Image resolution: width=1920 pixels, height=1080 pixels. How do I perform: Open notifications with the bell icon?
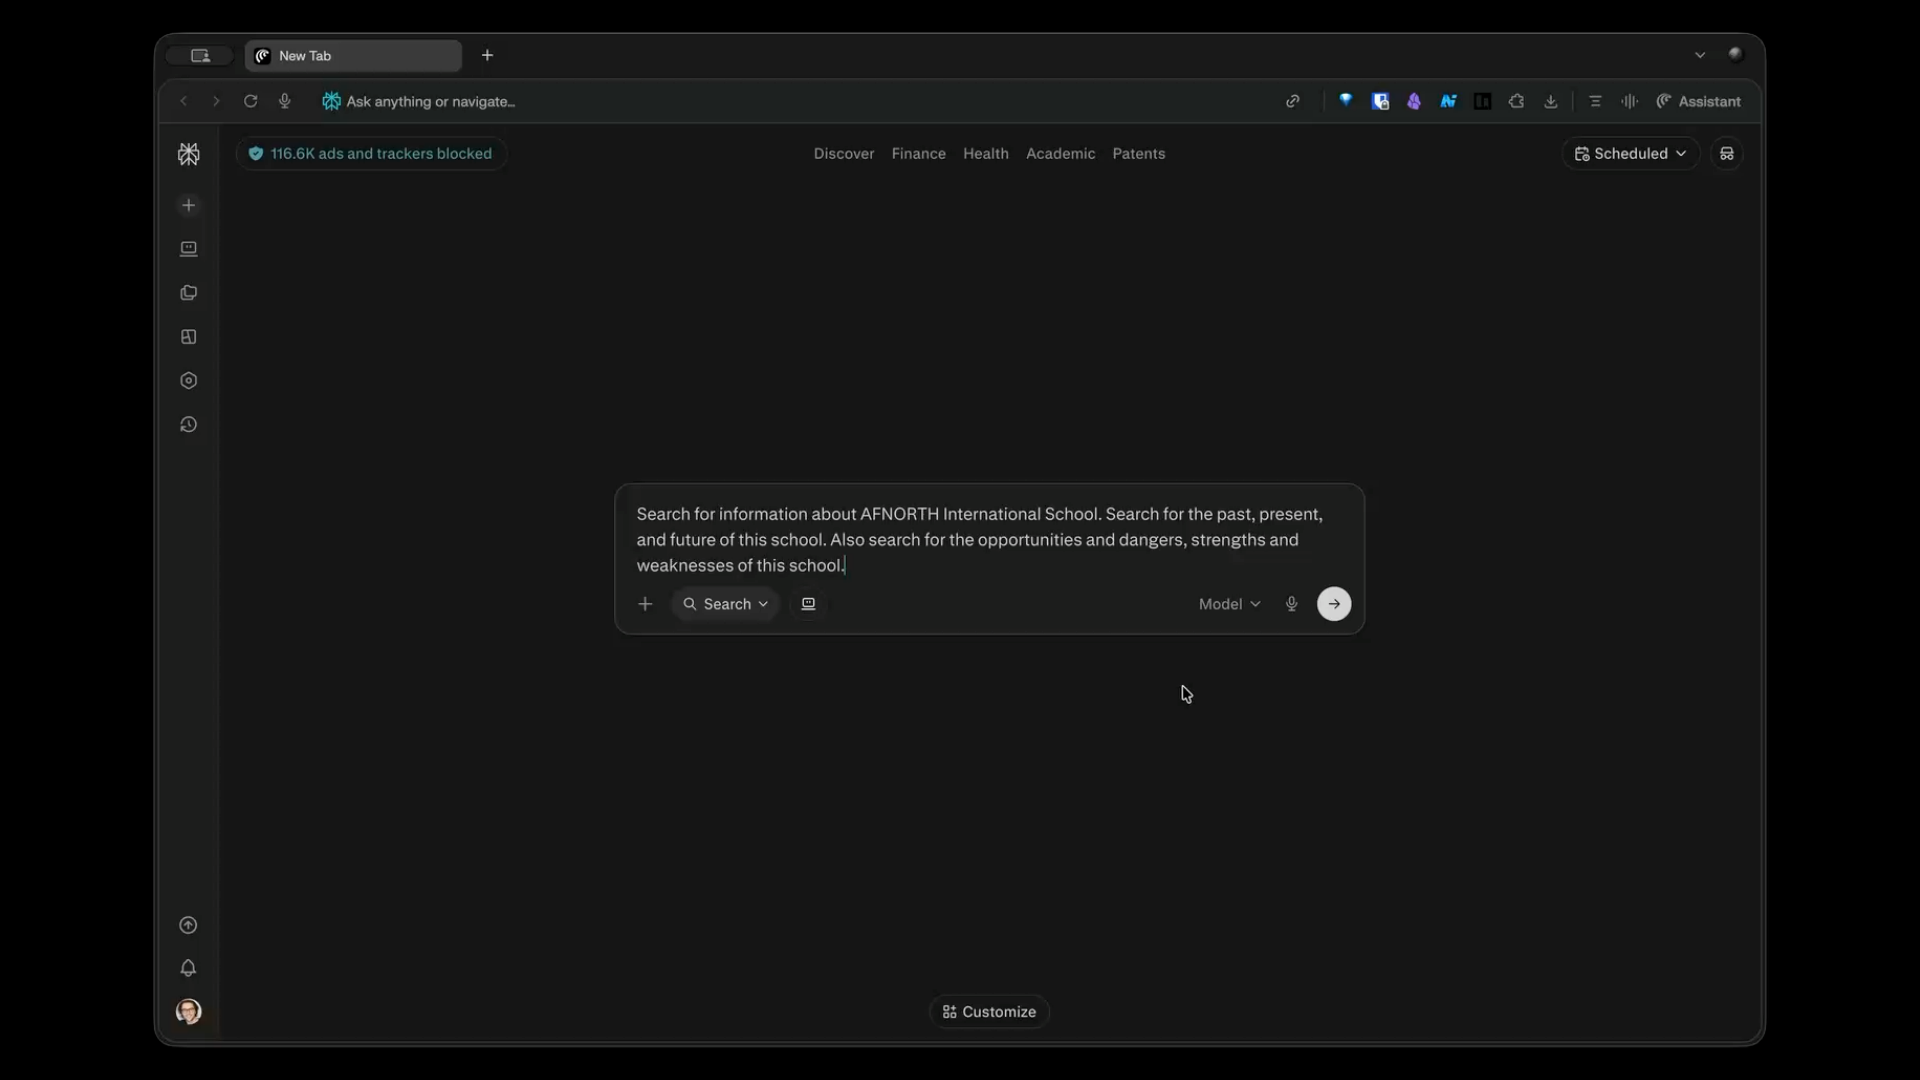point(188,968)
